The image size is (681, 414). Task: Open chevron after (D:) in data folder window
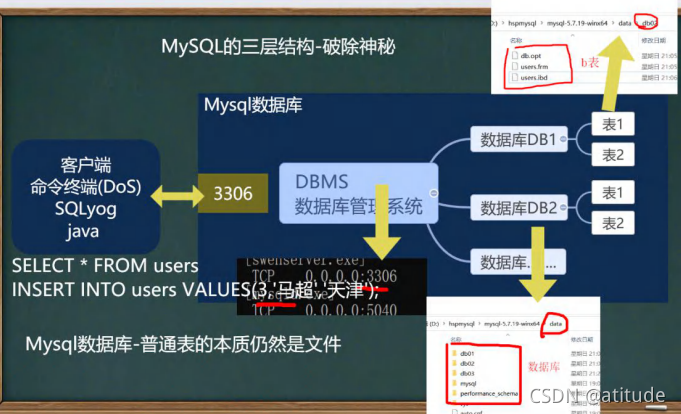pyautogui.click(x=444, y=324)
